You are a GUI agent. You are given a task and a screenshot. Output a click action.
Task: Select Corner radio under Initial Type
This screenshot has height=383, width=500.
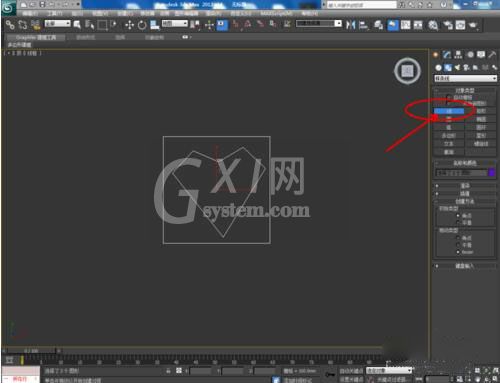(458, 216)
